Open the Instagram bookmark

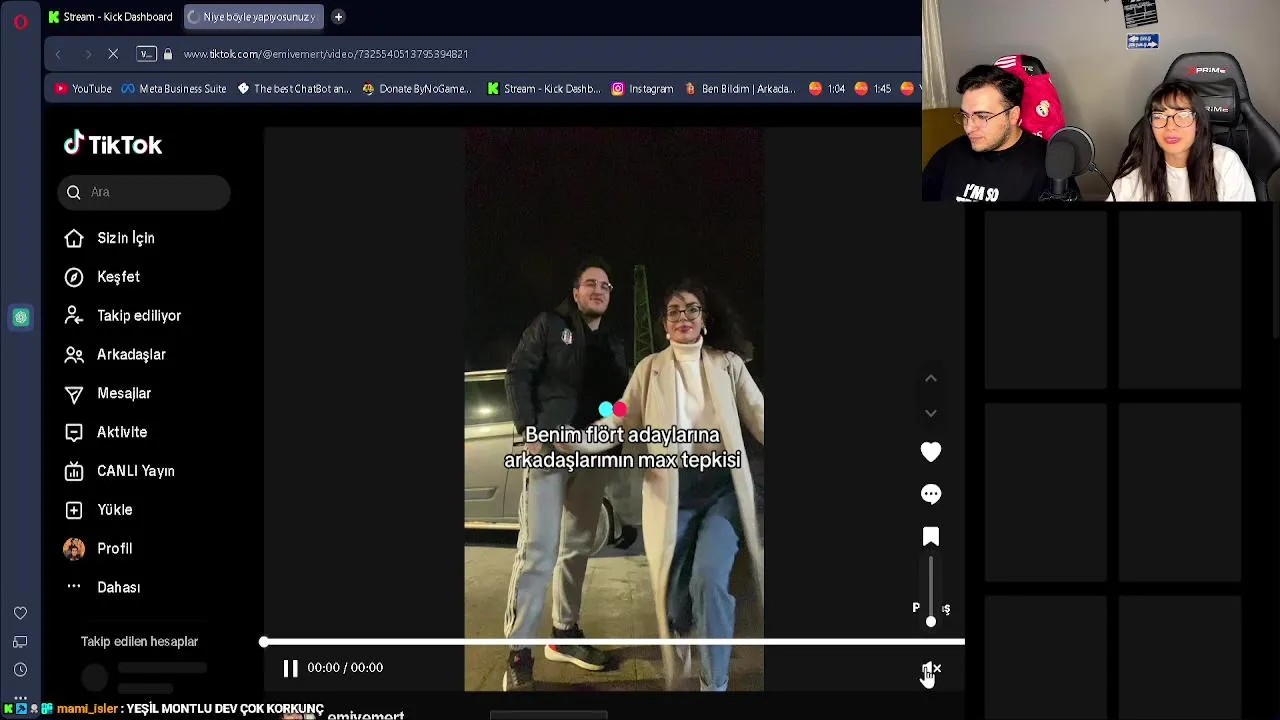click(643, 89)
